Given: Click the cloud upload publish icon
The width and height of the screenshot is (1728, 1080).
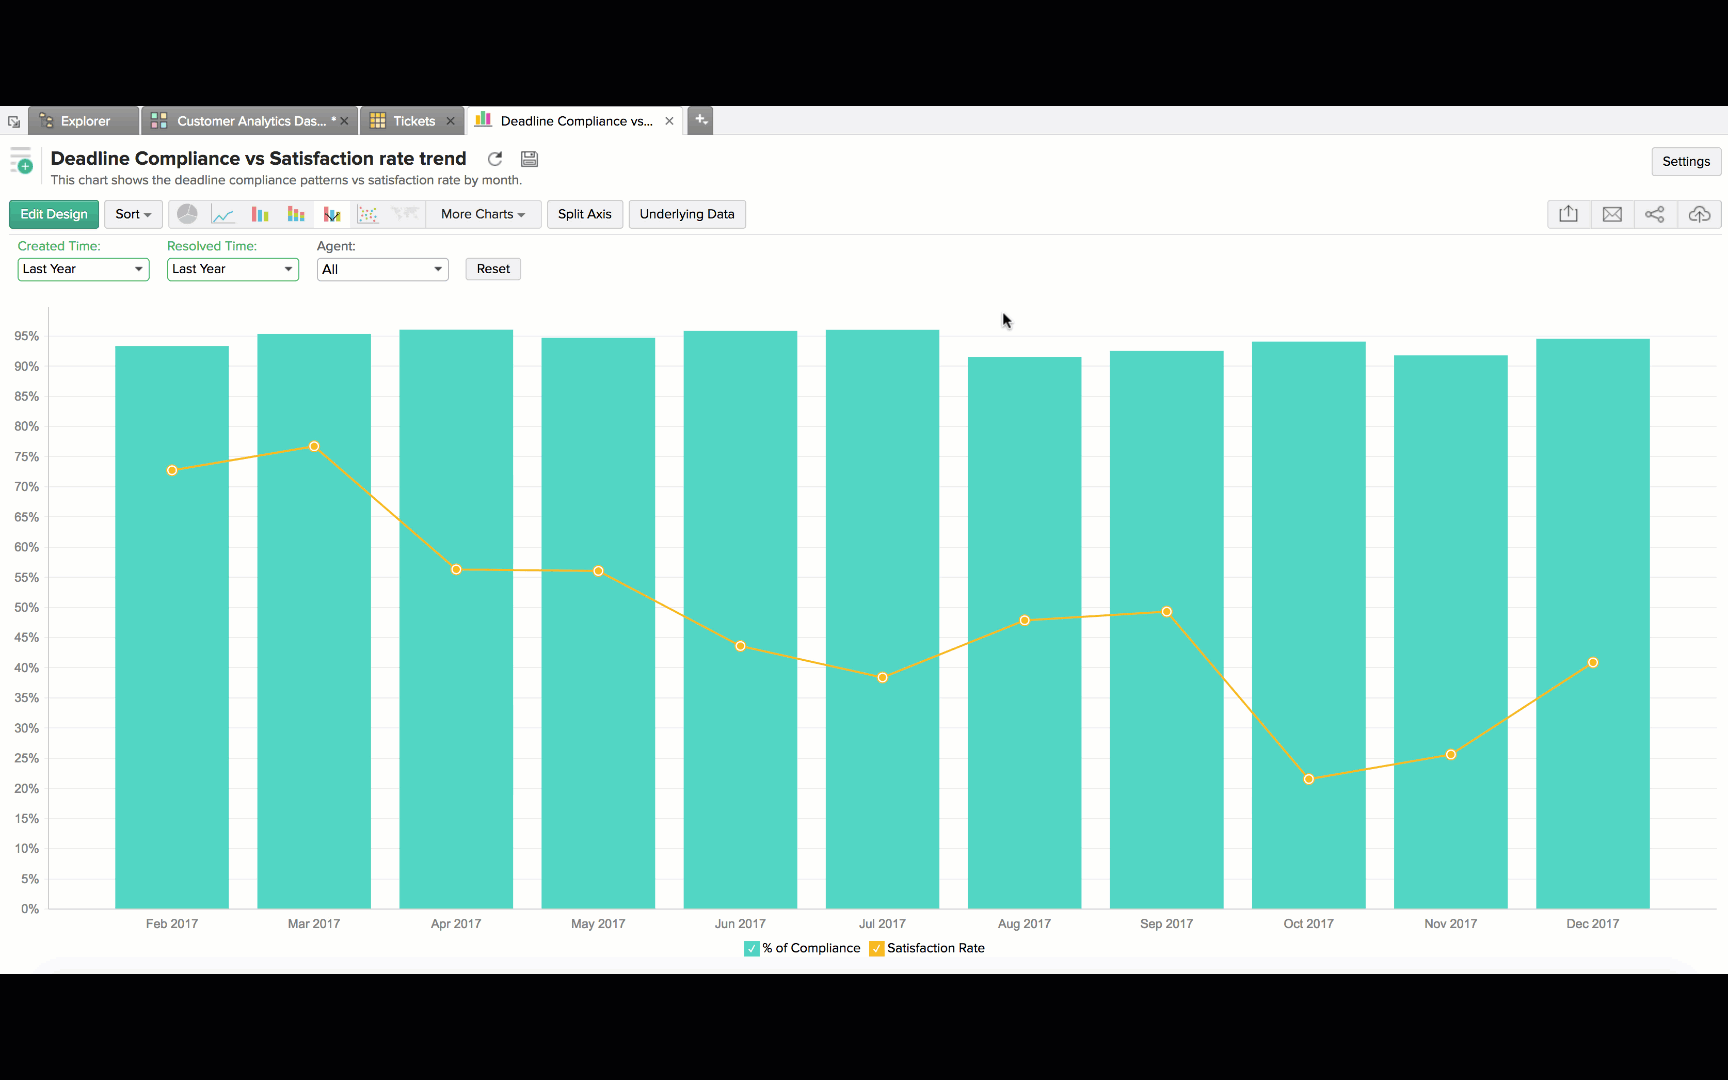Looking at the screenshot, I should [1699, 214].
